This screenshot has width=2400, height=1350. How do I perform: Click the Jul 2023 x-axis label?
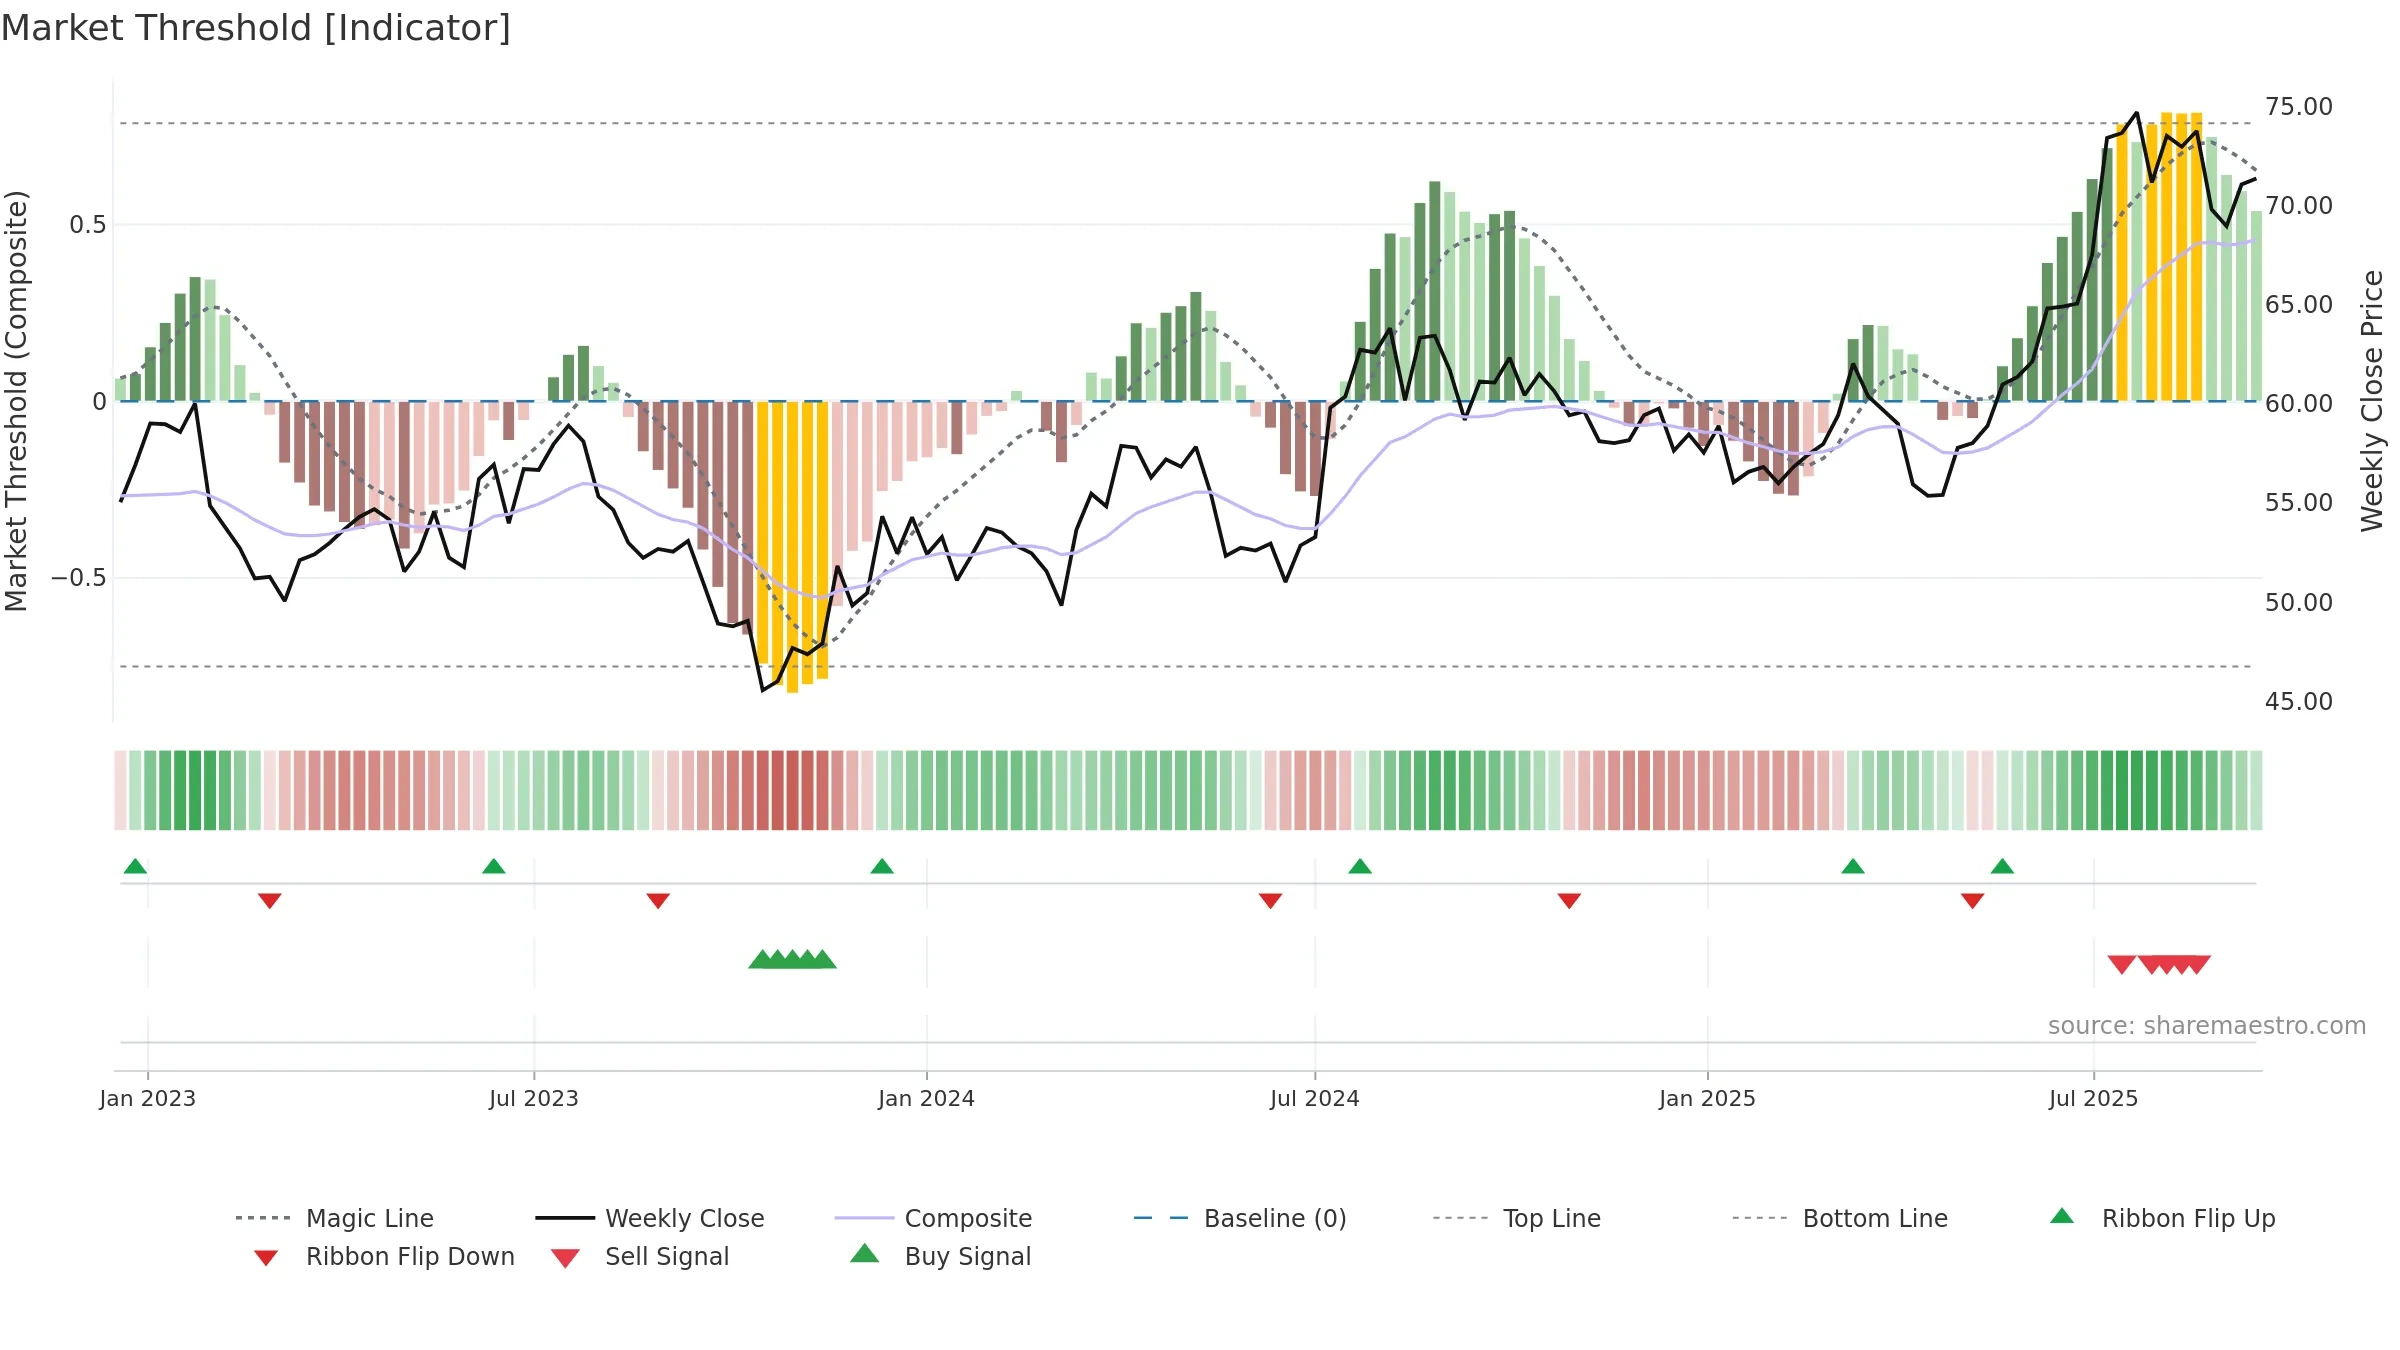click(x=533, y=1098)
